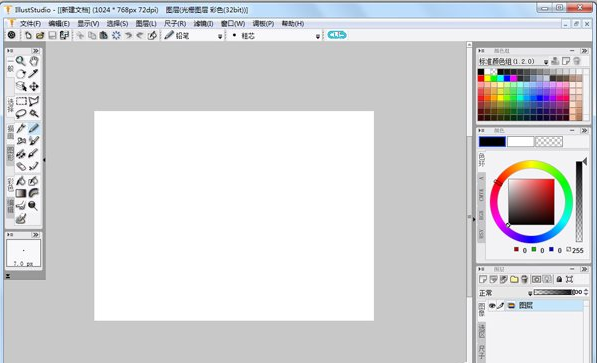Select the Gradient tool
The height and width of the screenshot is (363, 597).
coord(21,193)
